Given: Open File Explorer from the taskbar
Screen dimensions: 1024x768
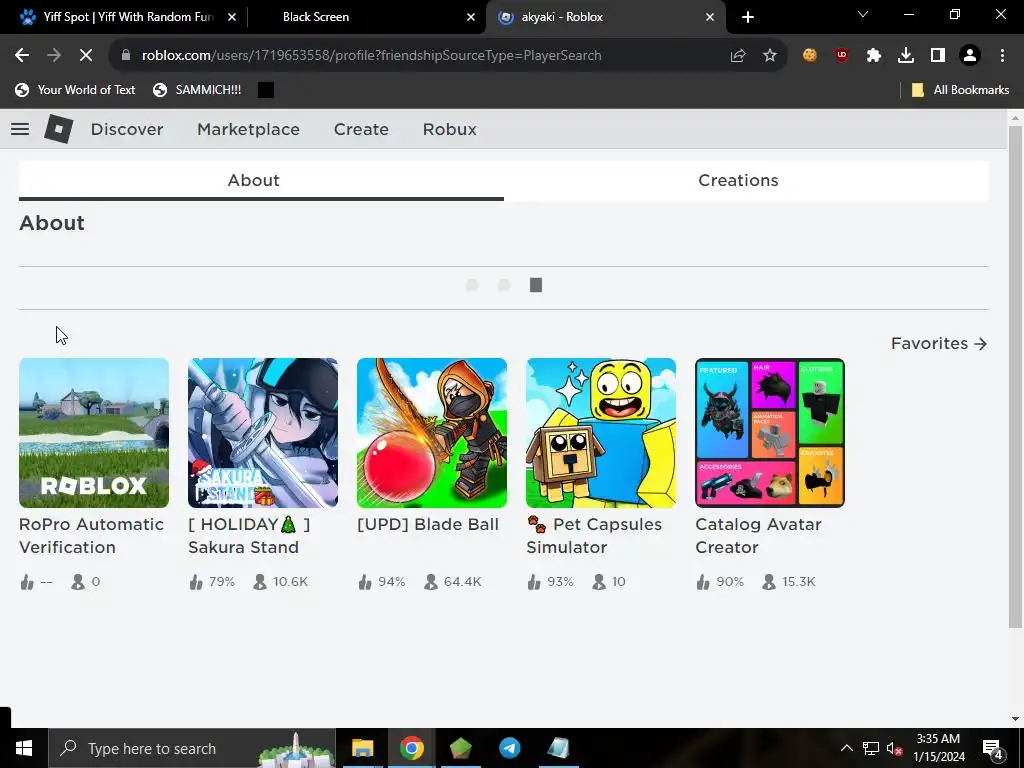Looking at the screenshot, I should (362, 748).
